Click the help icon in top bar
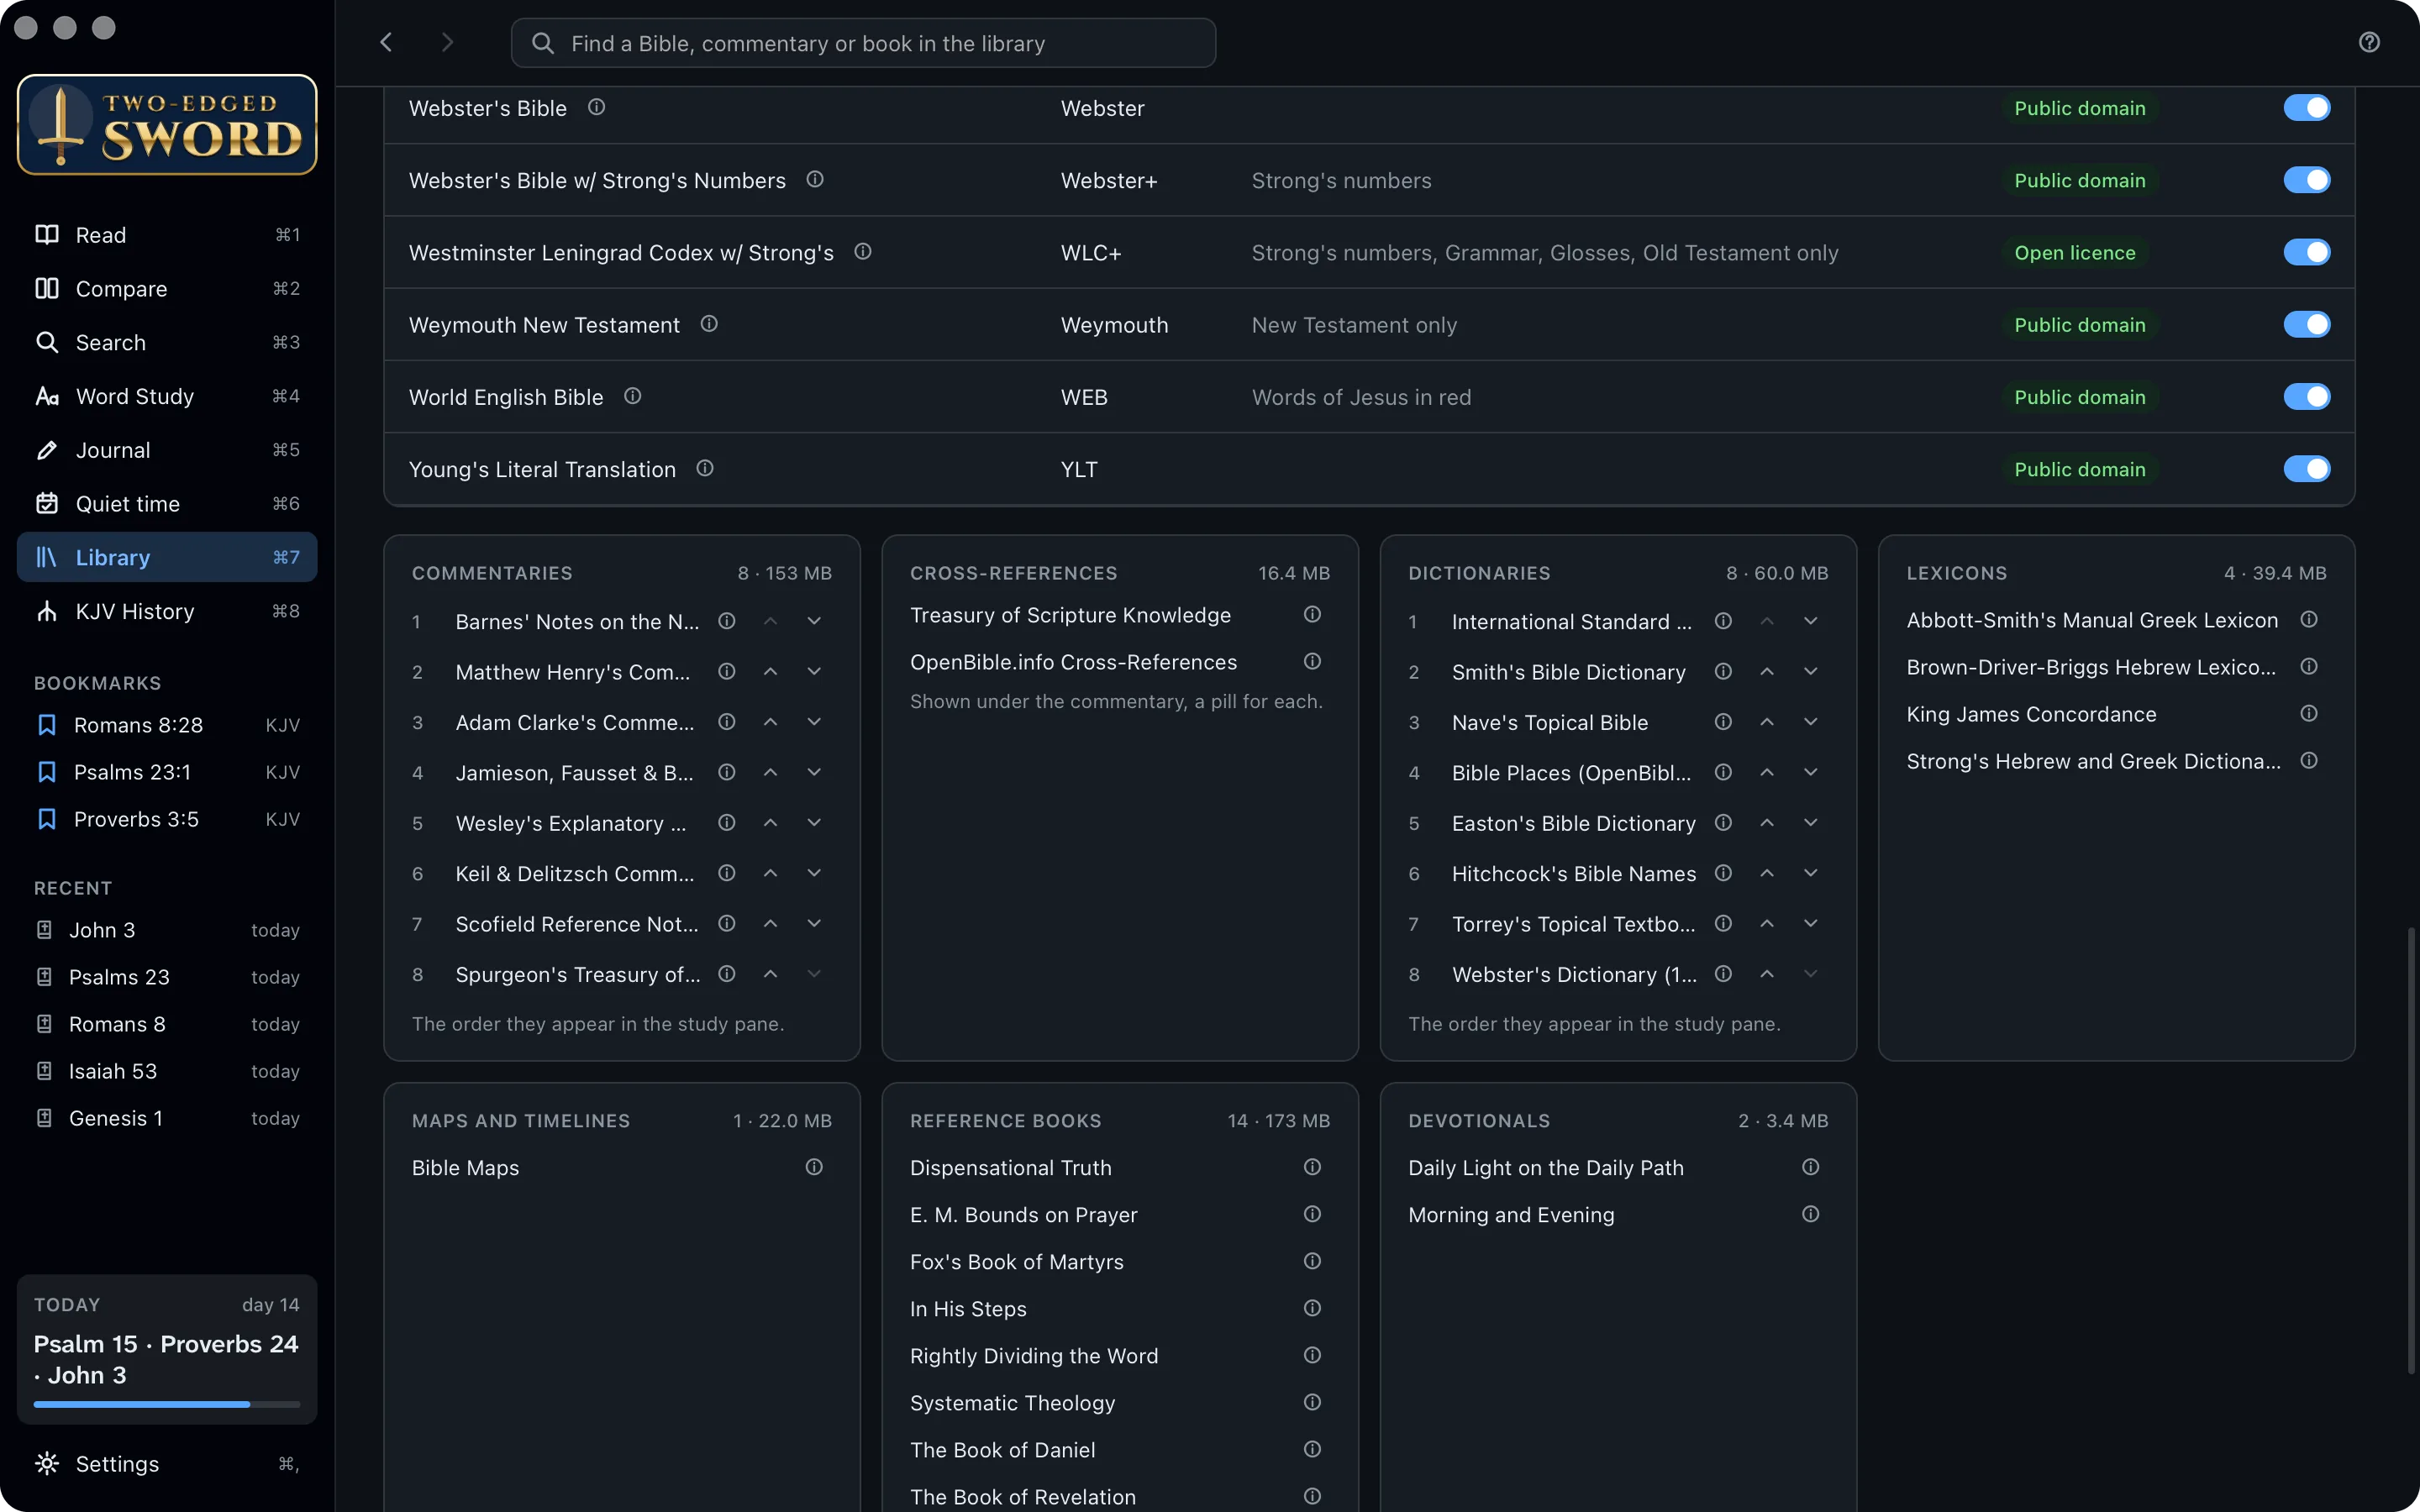Viewport: 2420px width, 1512px height. (2369, 42)
